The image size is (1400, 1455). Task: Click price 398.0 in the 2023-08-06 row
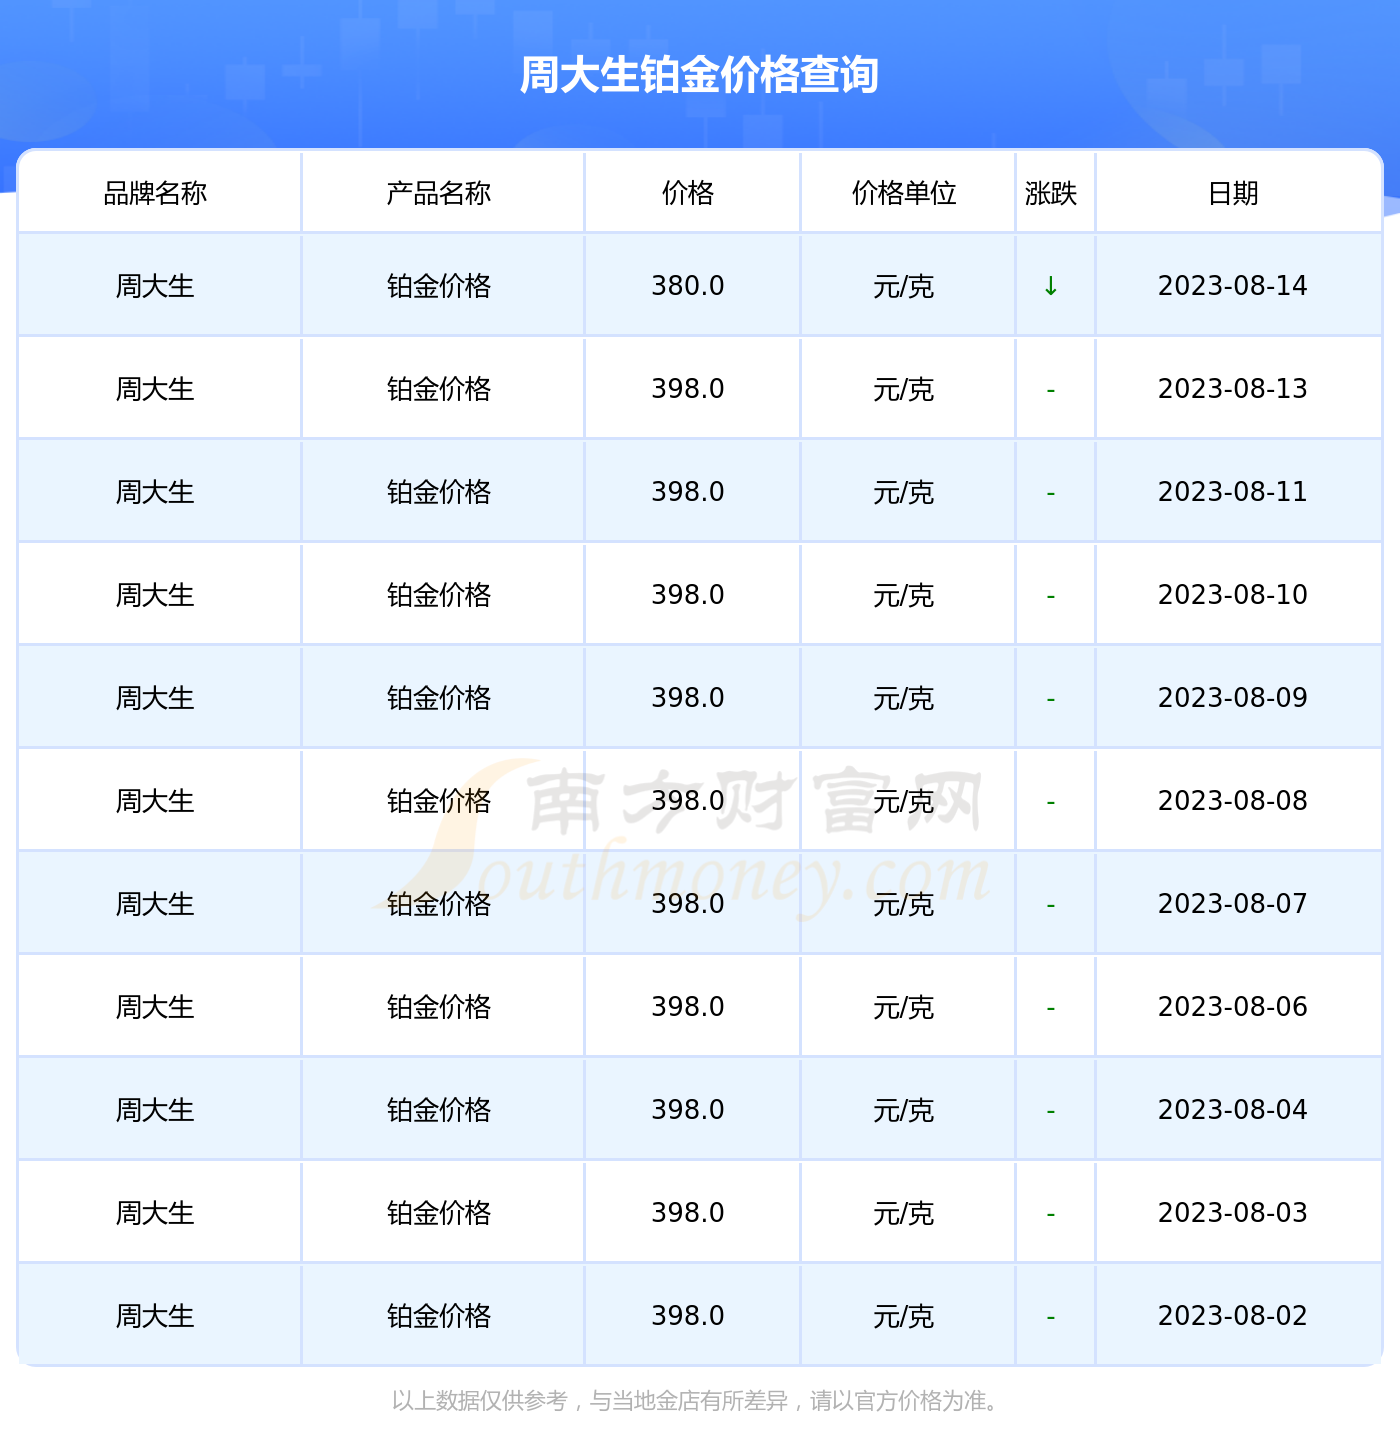pyautogui.click(x=688, y=1007)
